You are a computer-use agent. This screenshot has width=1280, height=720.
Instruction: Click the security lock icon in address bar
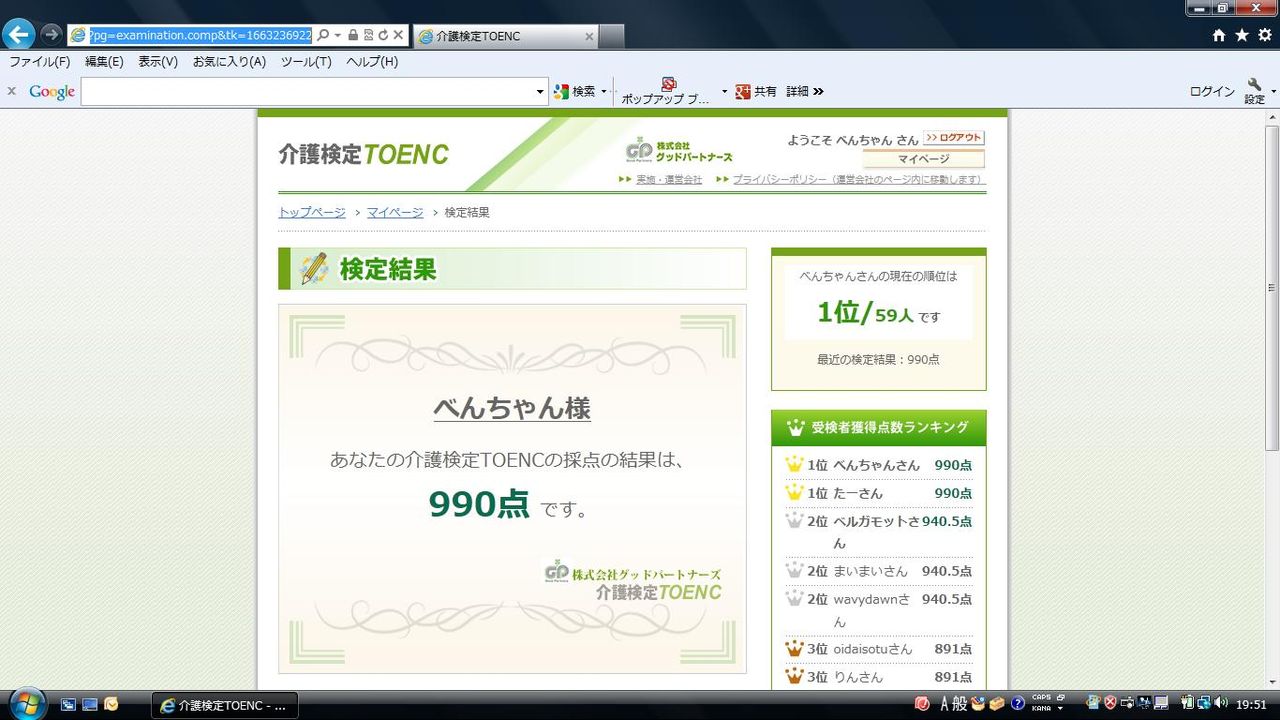(x=353, y=35)
